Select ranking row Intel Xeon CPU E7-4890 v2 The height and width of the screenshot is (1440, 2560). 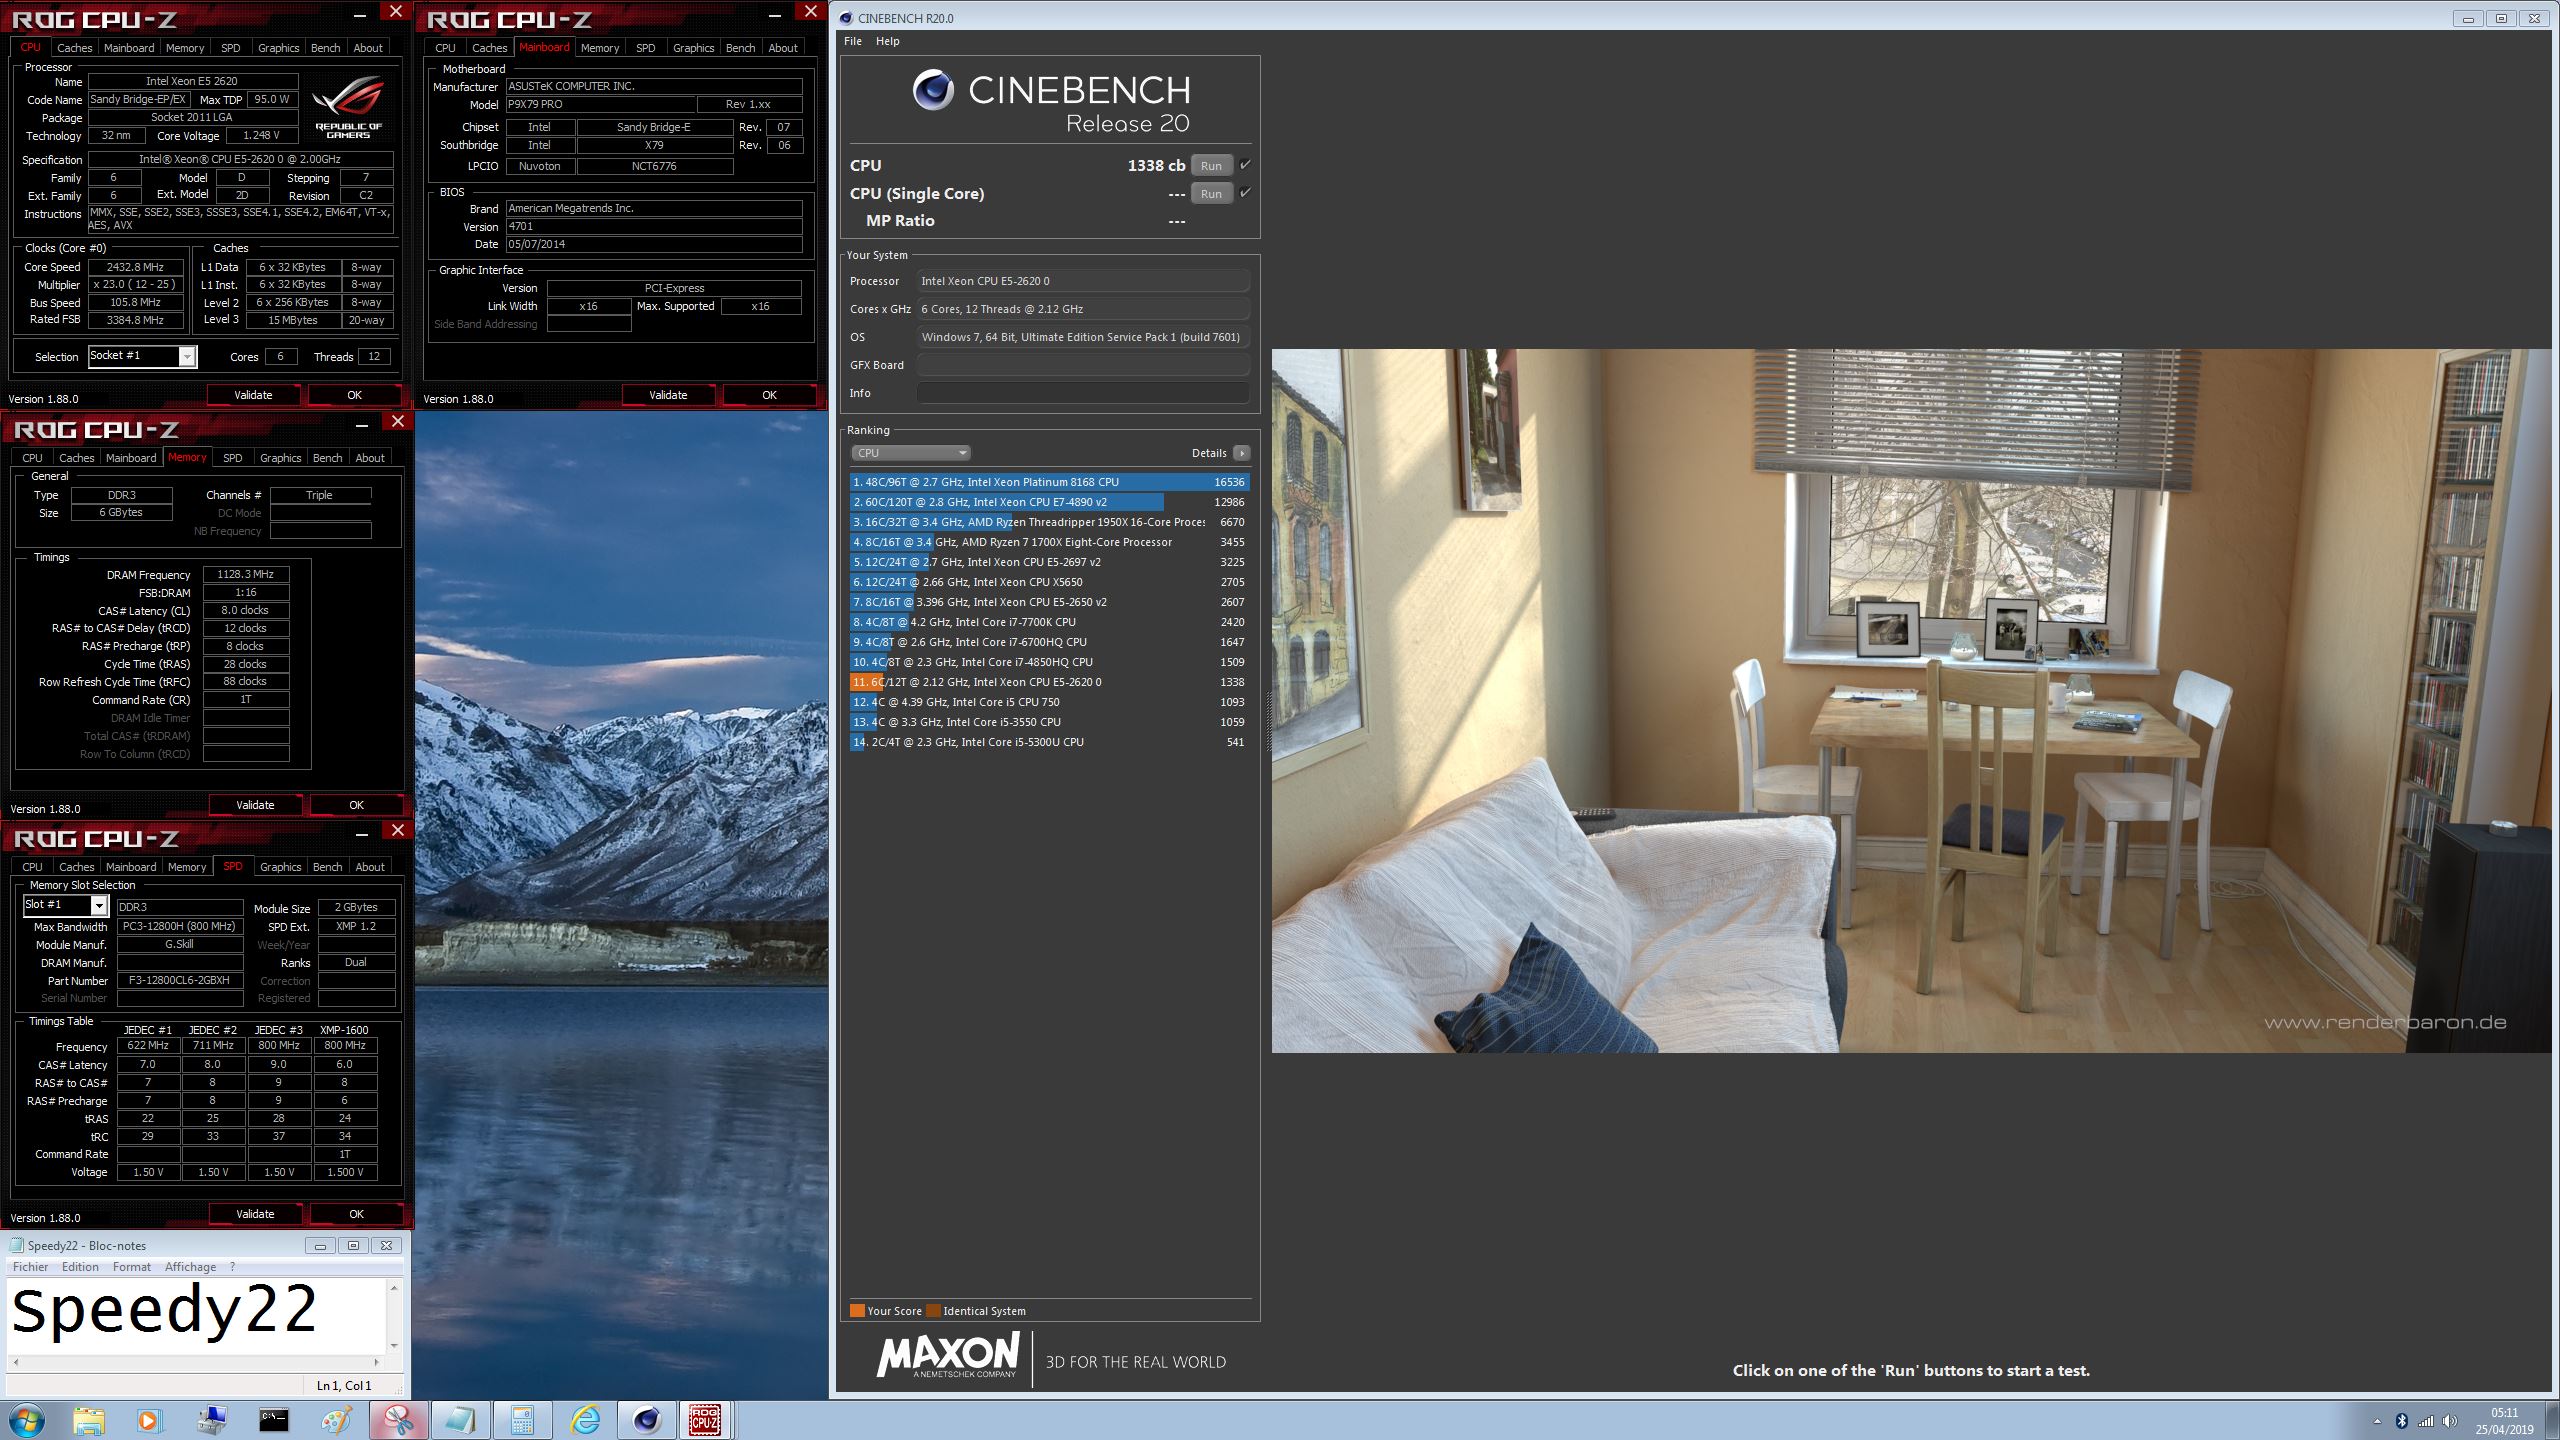pyautogui.click(x=1049, y=502)
